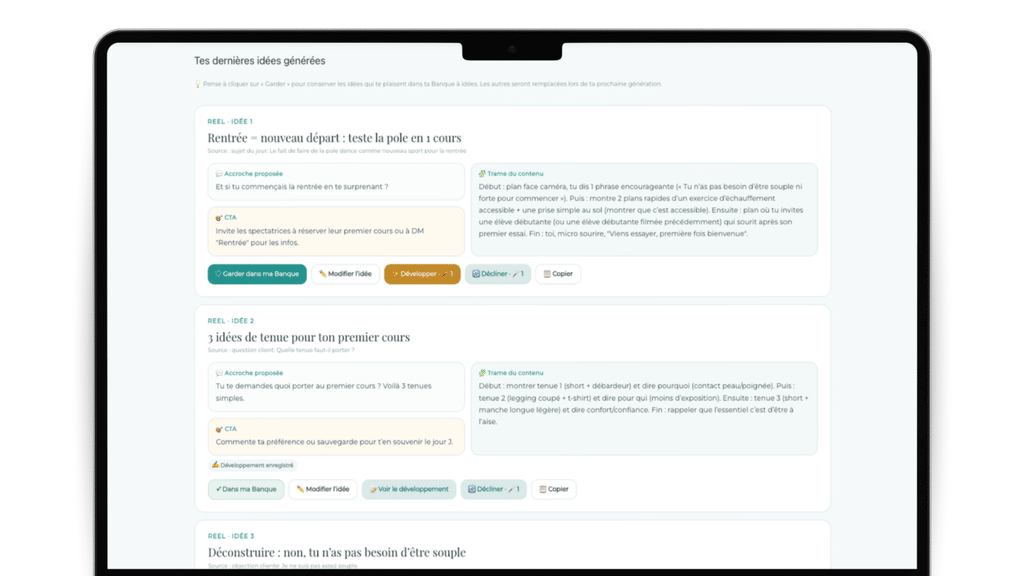Click the title "3 idées de tenue pour ton premier cours"

click(x=309, y=337)
